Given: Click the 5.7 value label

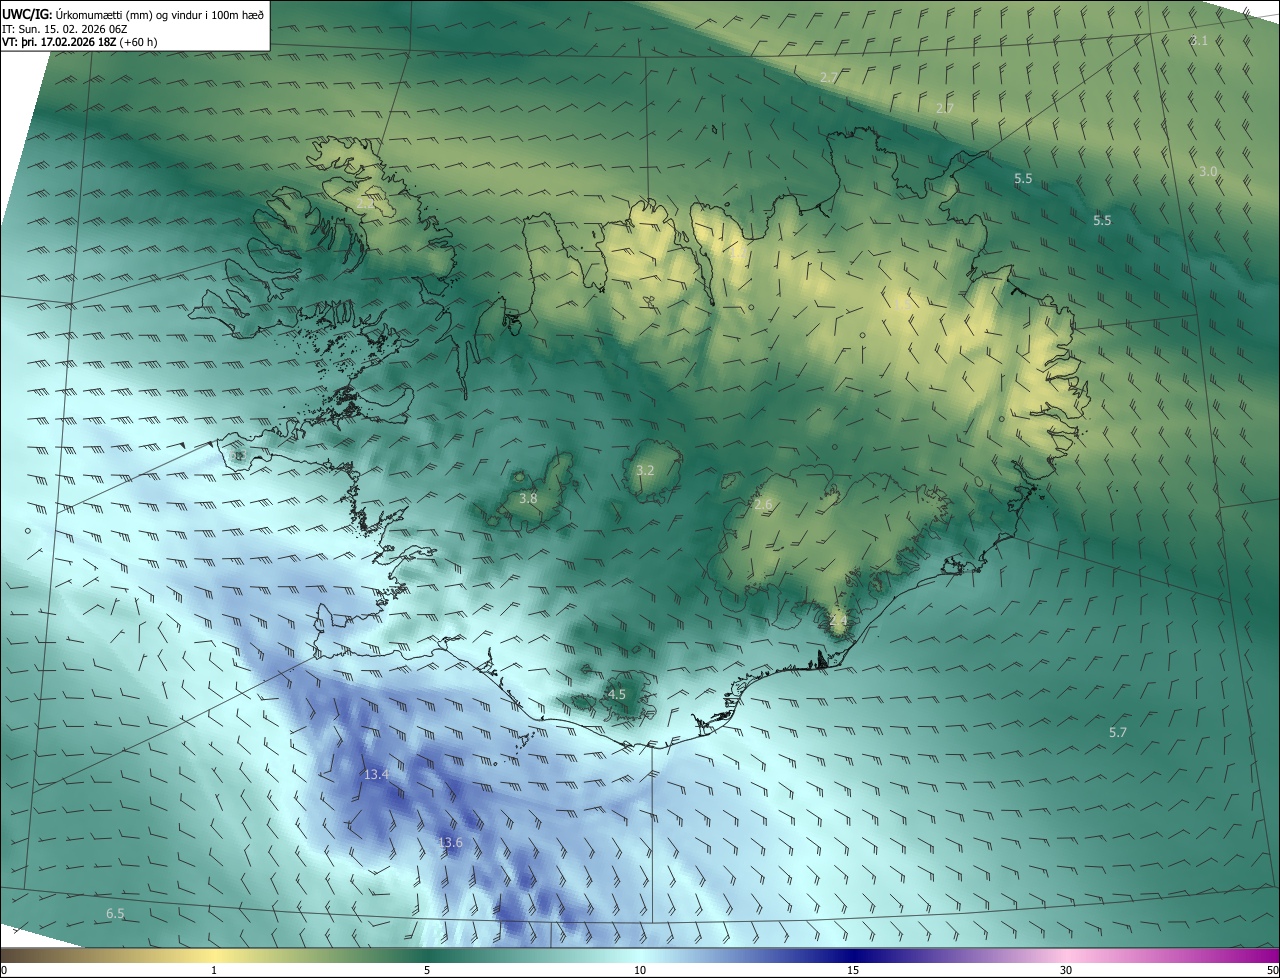Looking at the screenshot, I should tap(1118, 733).
